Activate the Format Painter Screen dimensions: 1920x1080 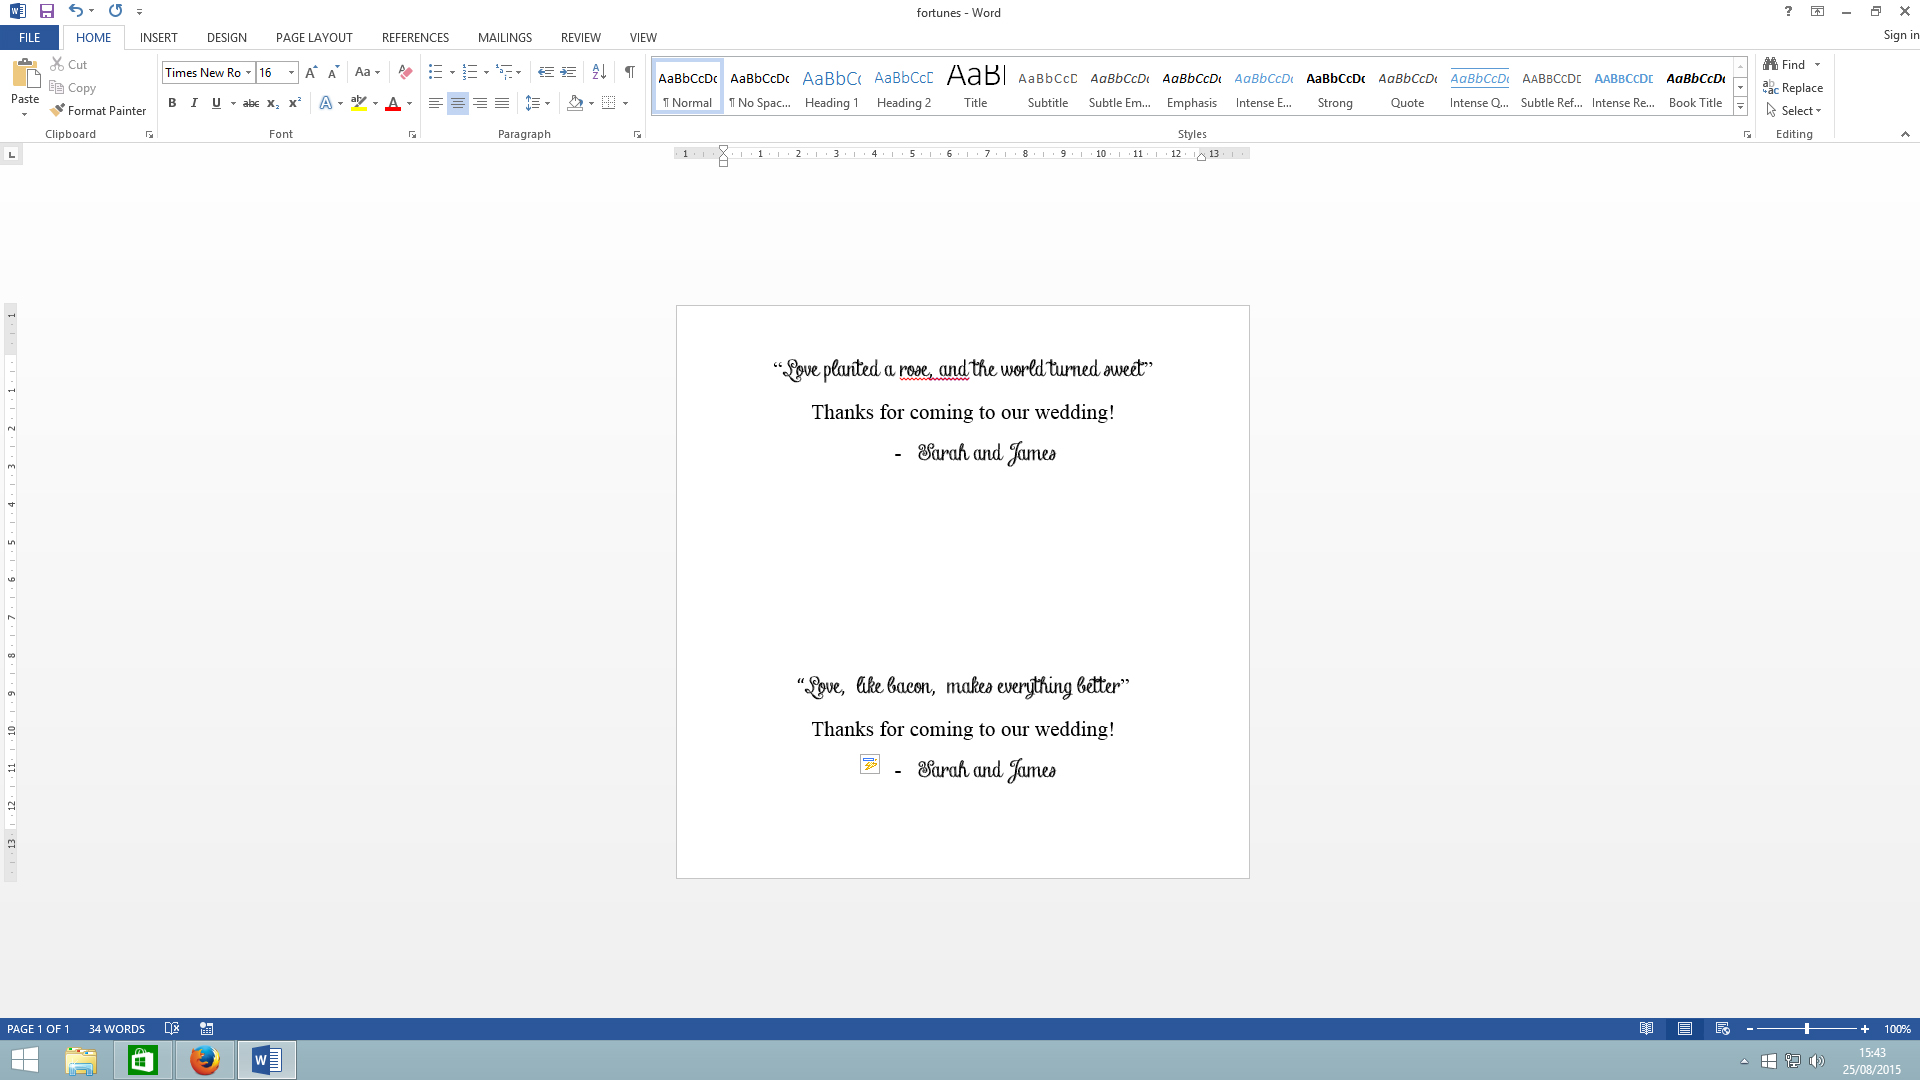(x=98, y=110)
